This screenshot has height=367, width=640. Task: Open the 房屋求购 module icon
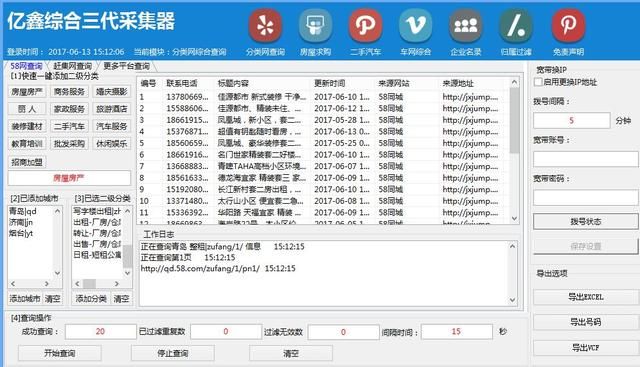315,26
